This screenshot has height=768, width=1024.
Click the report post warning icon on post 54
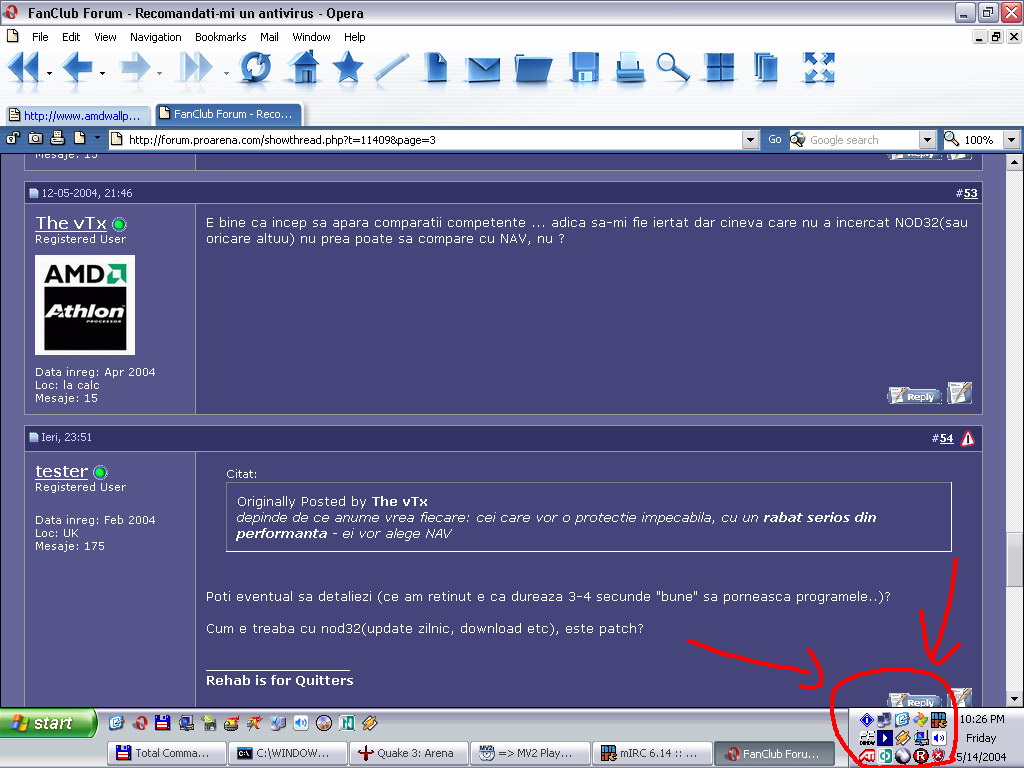967,438
